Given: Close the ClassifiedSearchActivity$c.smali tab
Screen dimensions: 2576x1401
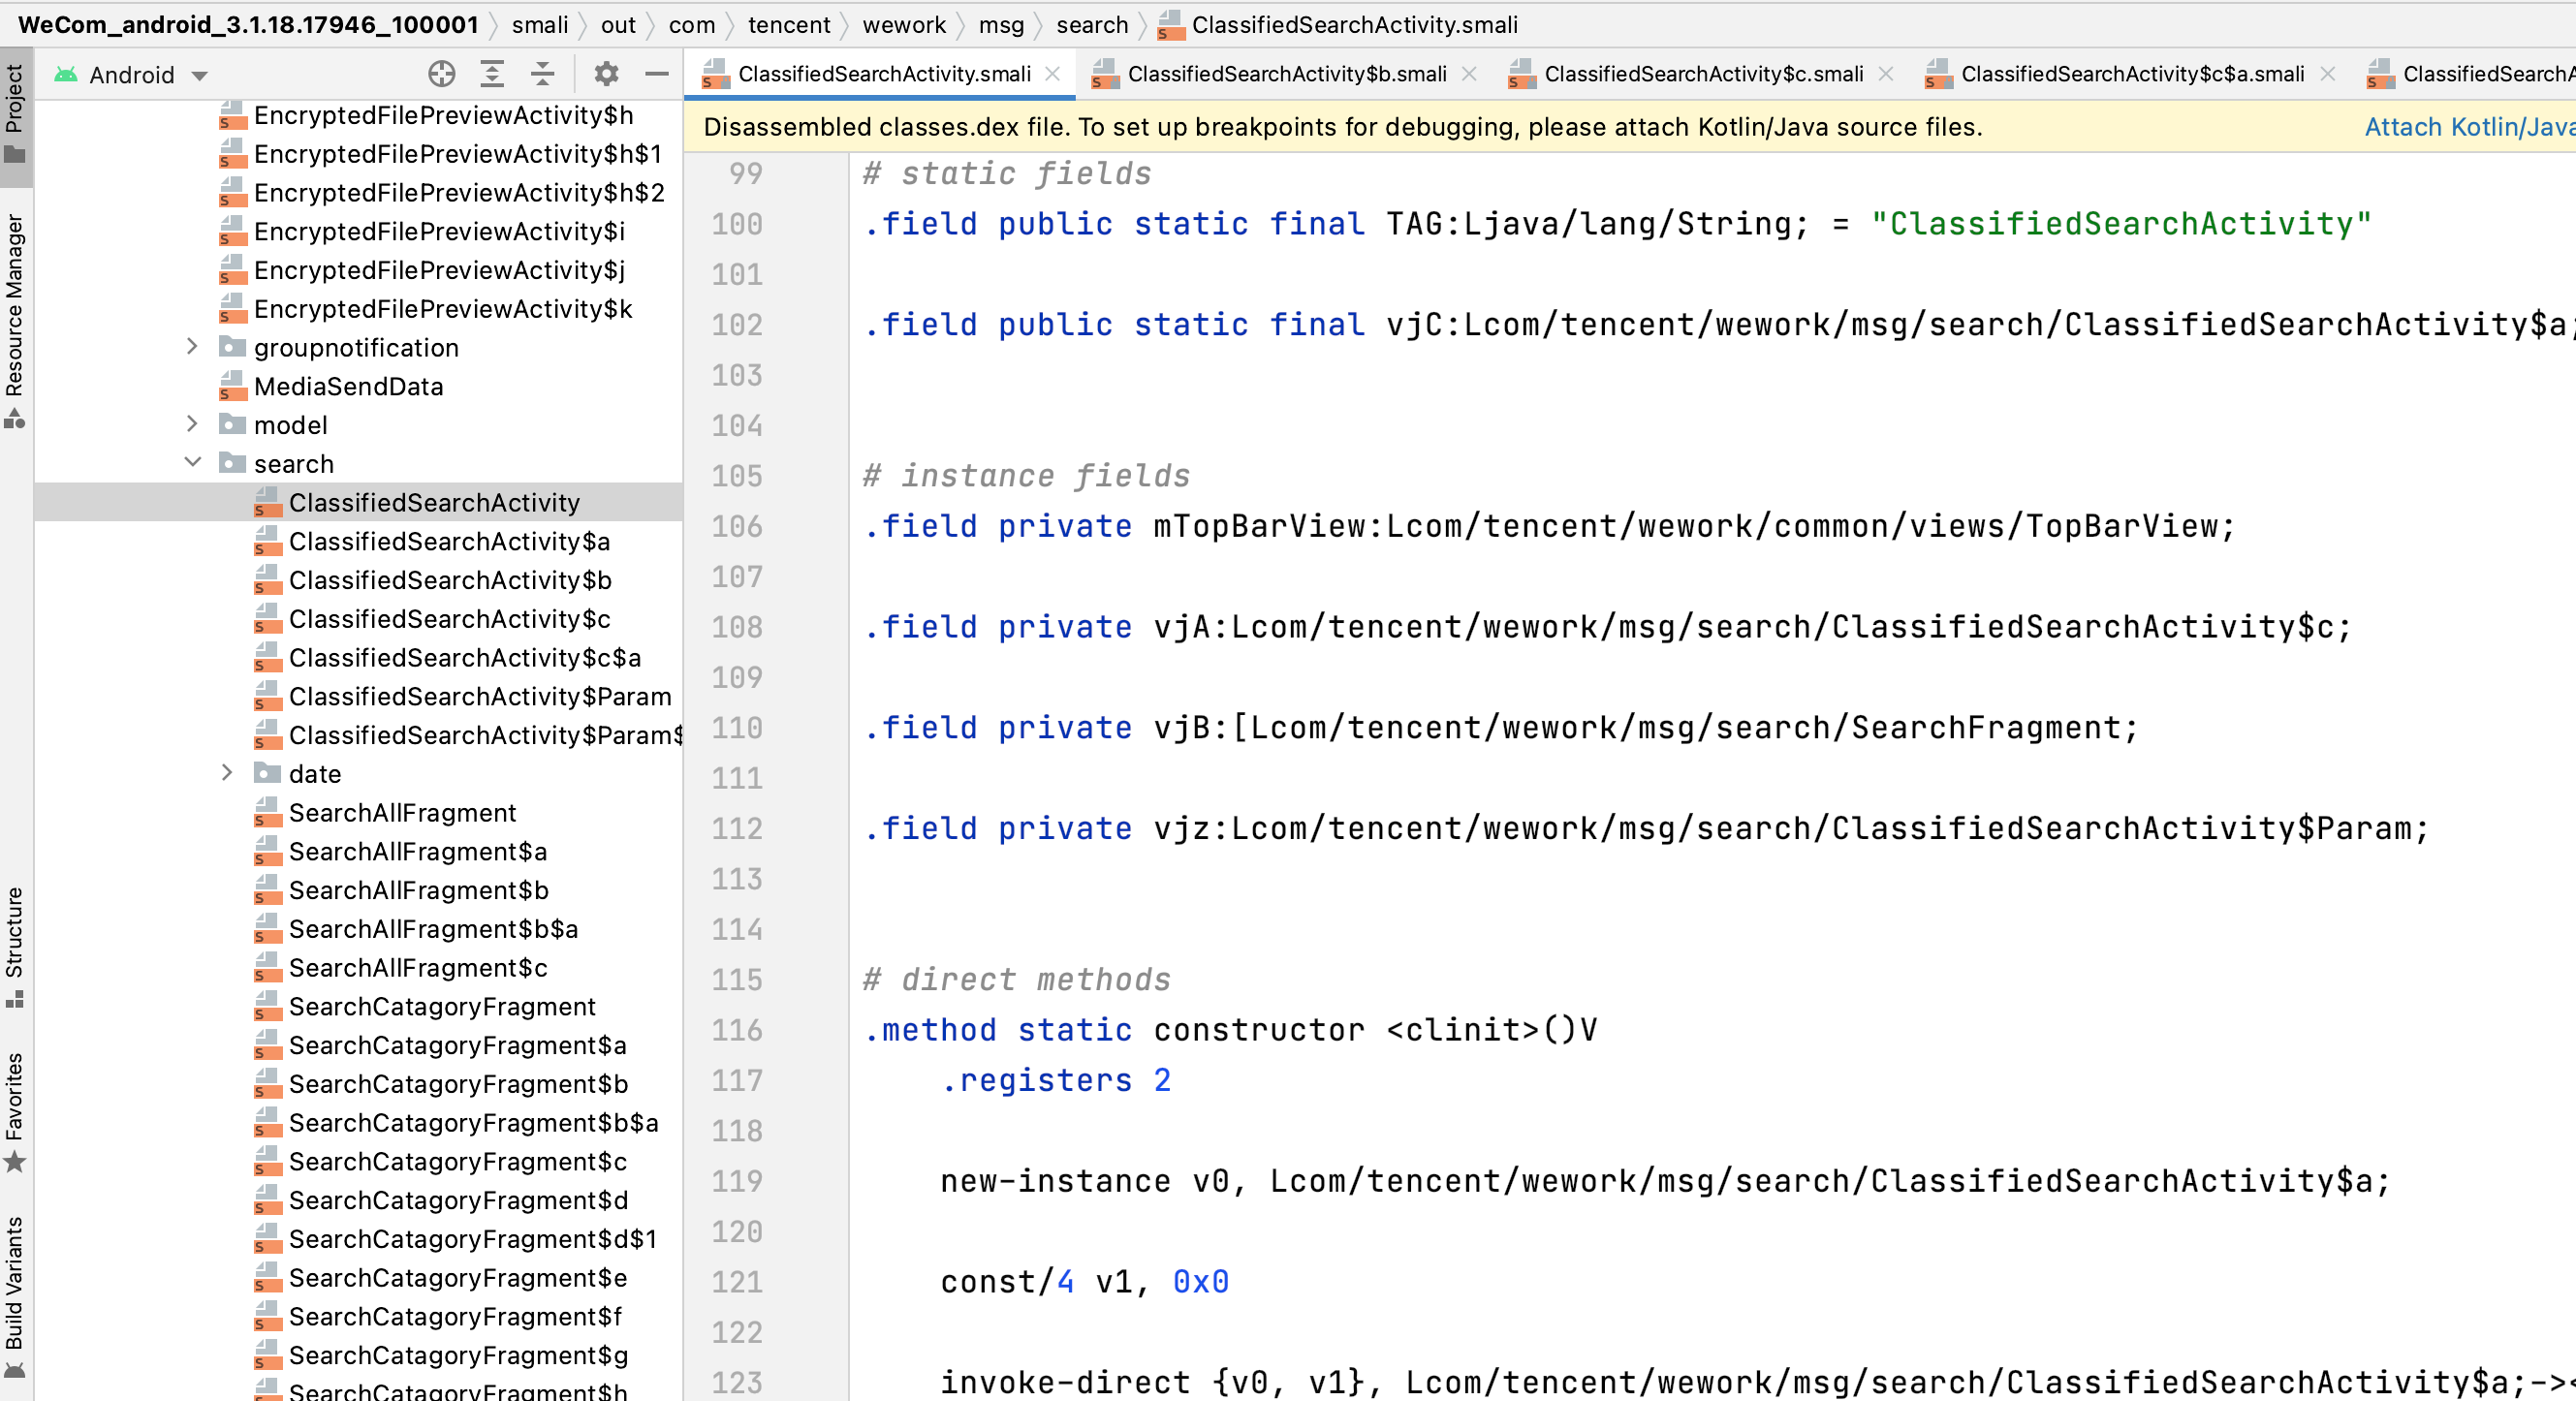Looking at the screenshot, I should point(1886,74).
